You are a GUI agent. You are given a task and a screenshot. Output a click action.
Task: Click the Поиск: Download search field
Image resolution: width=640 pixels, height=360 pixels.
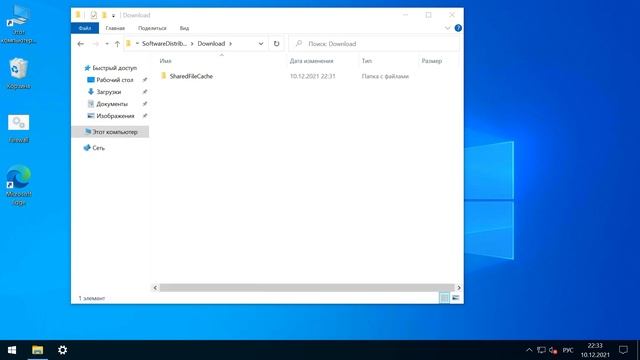(374, 44)
